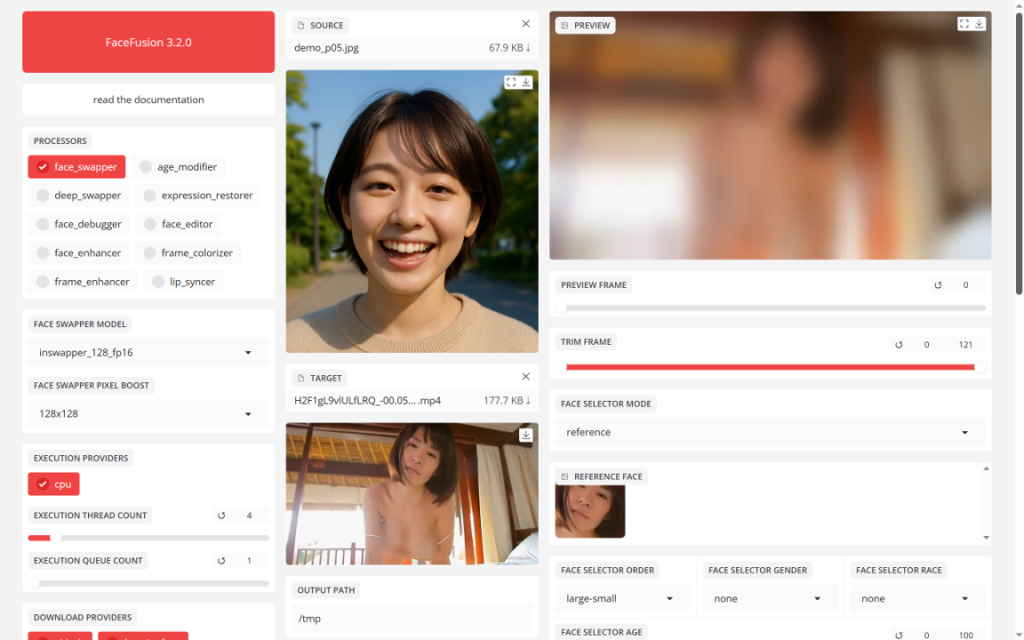Image resolution: width=1024 pixels, height=640 pixels.
Task: Reset the trim frame range
Action: tap(898, 342)
